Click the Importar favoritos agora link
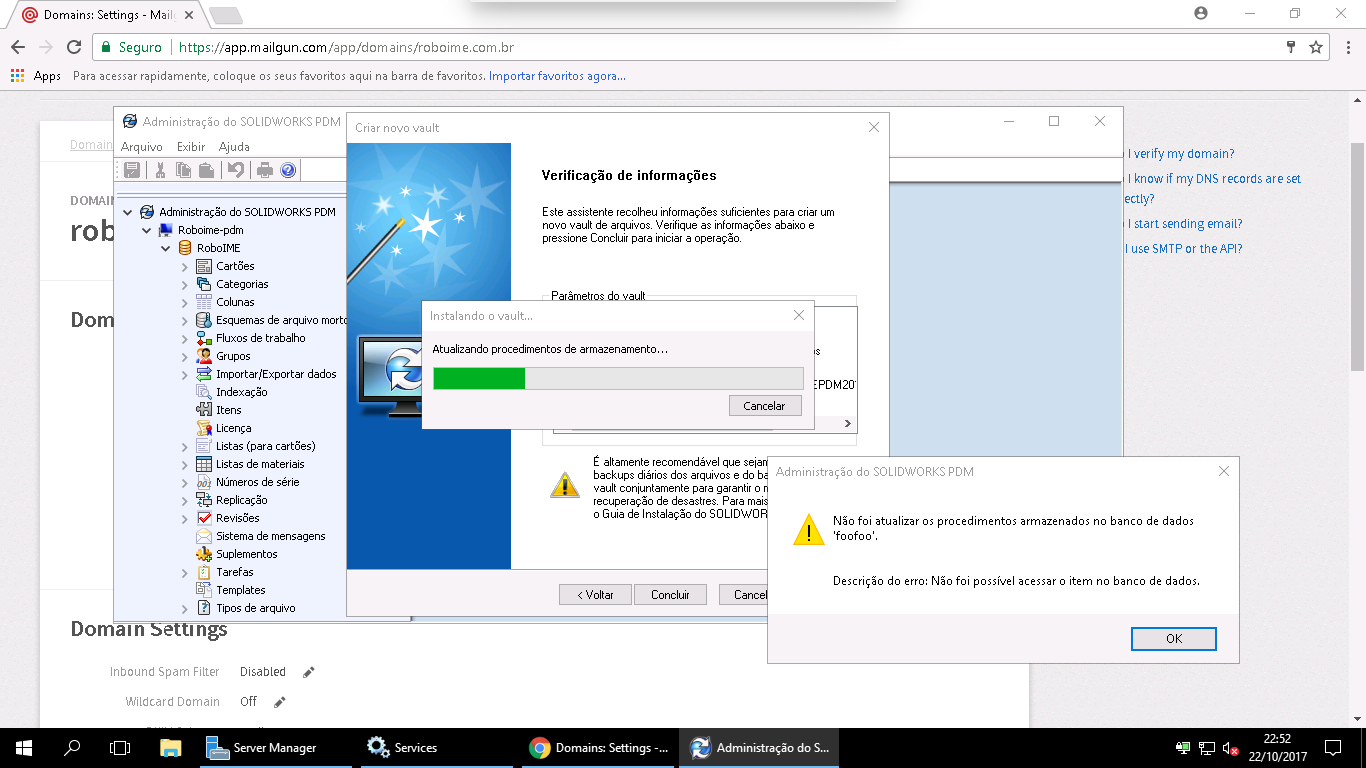The height and width of the screenshot is (768, 1366). [x=557, y=76]
